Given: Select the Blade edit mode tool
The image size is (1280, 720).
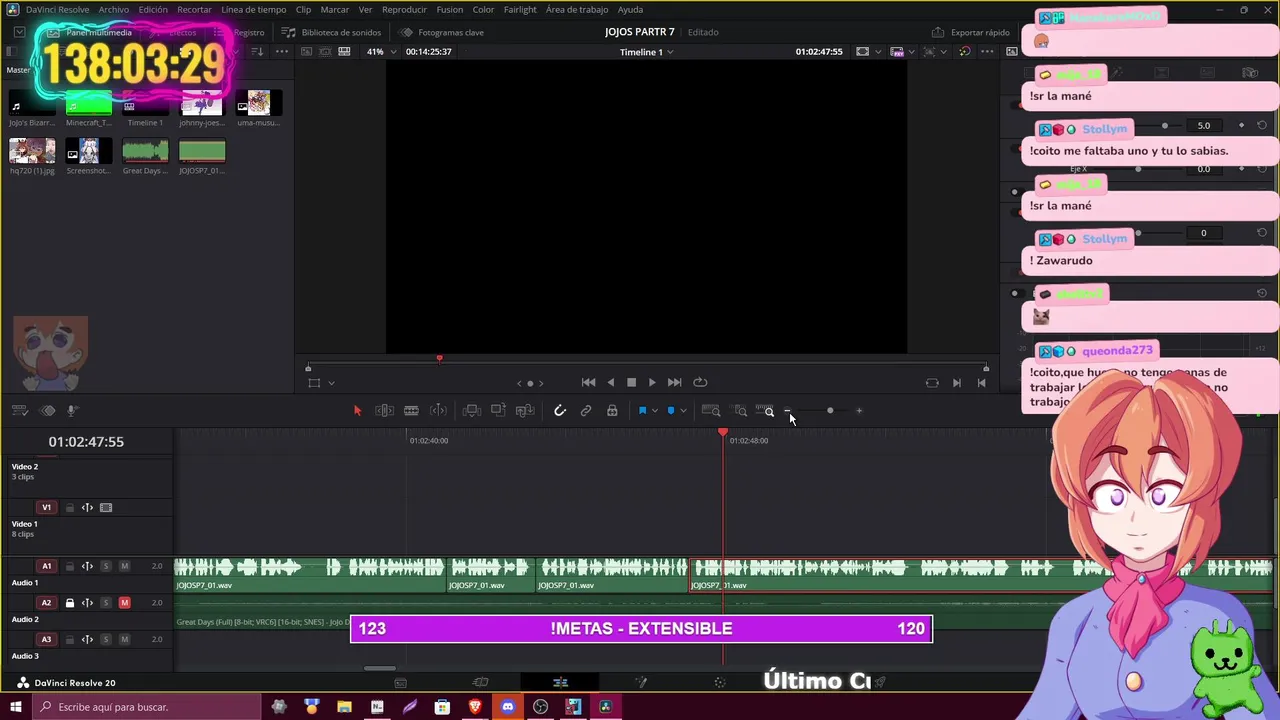Looking at the screenshot, I should coord(411,411).
